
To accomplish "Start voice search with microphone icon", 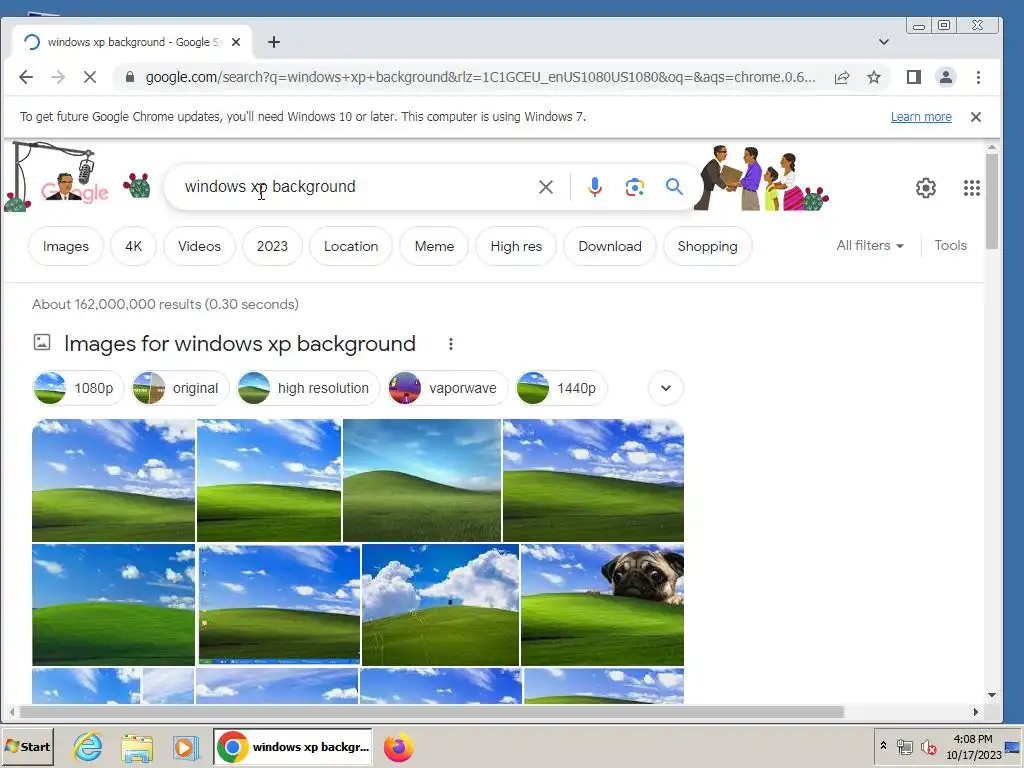I will (594, 187).
